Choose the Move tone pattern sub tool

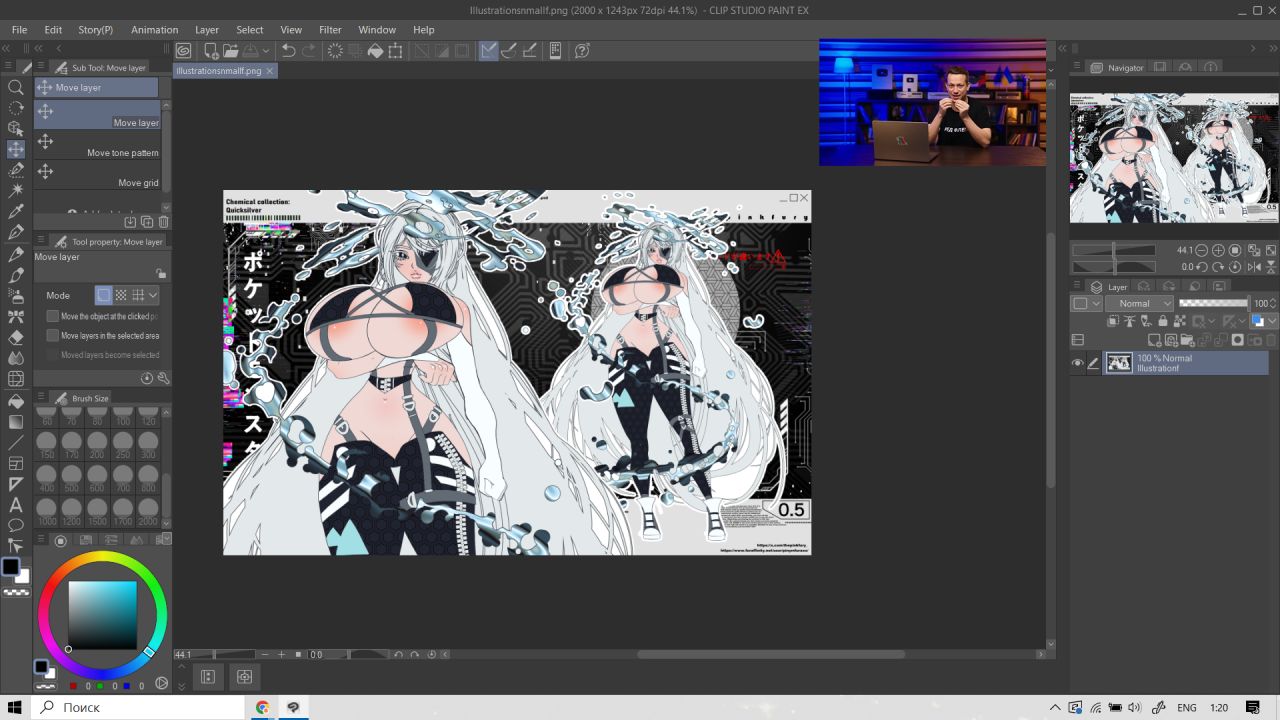tap(97, 143)
